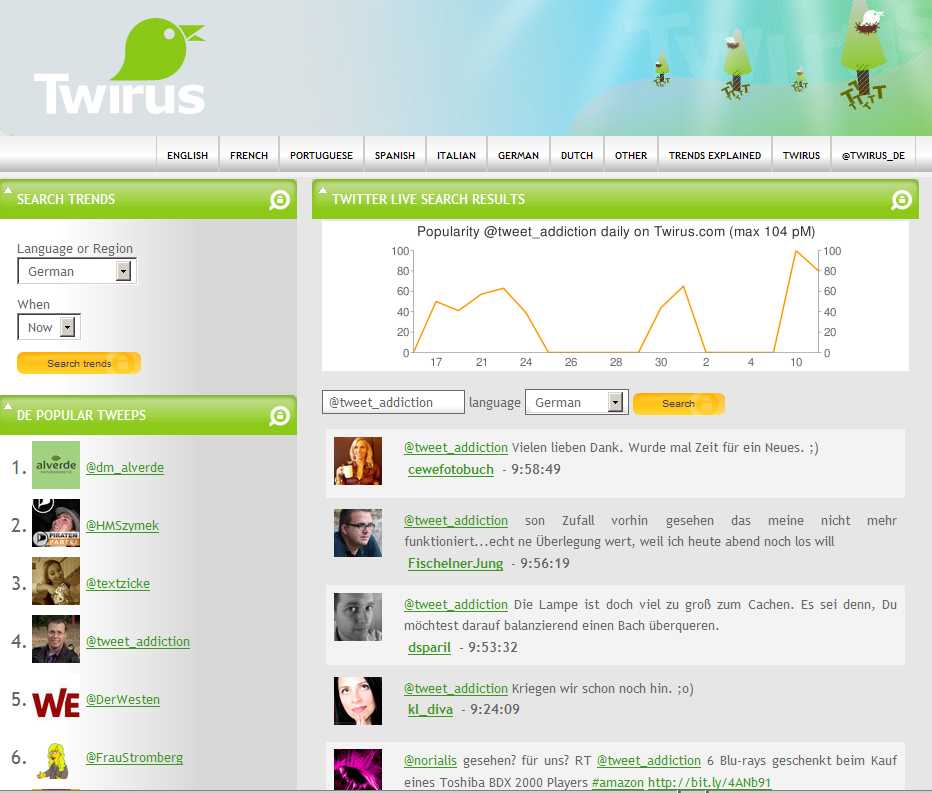Click the alverde avatar thumbnail
932x793 pixels.
pyautogui.click(x=56, y=465)
